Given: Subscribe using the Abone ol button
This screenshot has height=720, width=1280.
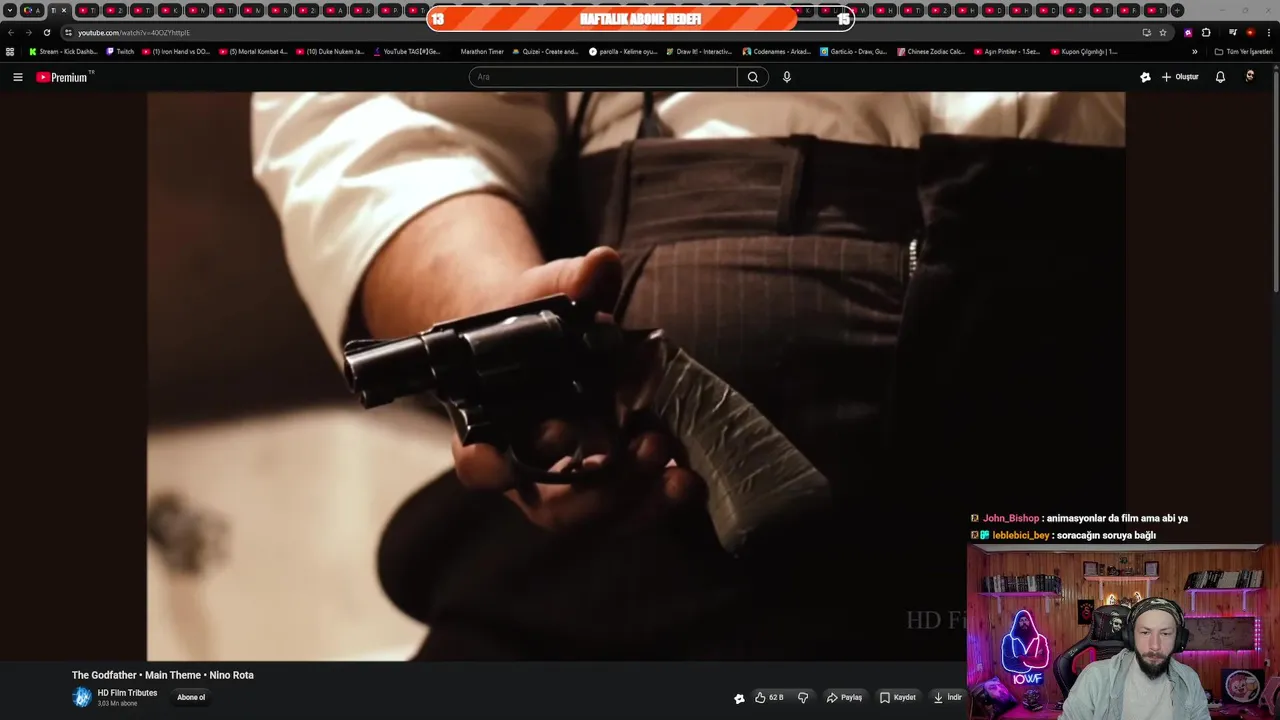Looking at the screenshot, I should click(191, 697).
